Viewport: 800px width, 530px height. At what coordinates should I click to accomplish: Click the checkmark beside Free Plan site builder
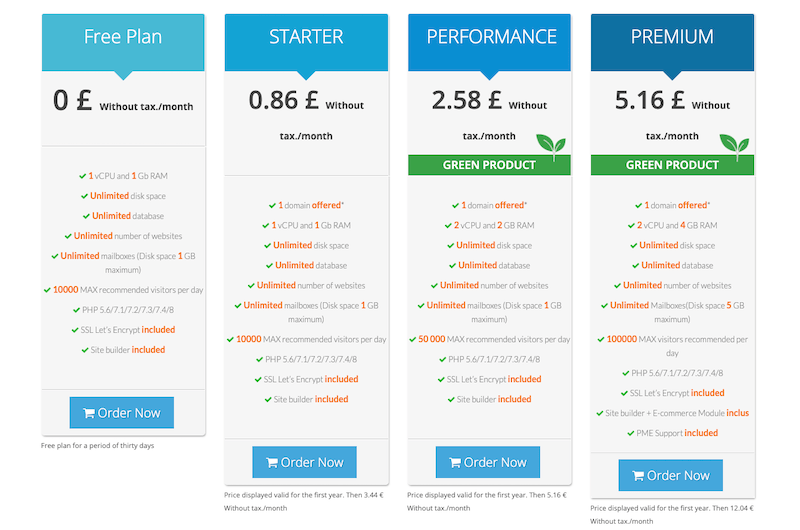pos(85,350)
